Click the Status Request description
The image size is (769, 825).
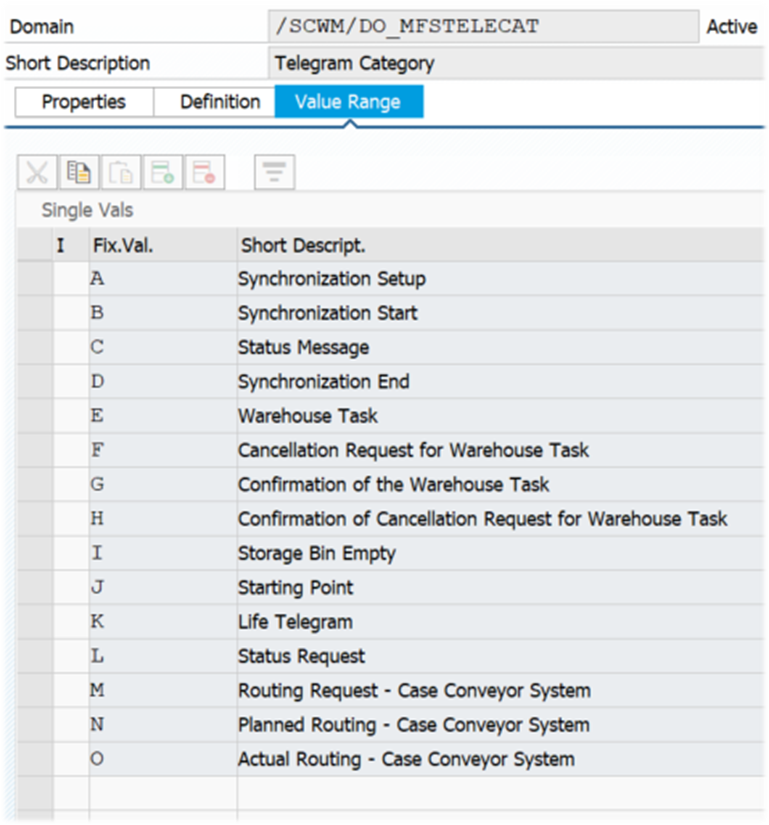point(301,656)
